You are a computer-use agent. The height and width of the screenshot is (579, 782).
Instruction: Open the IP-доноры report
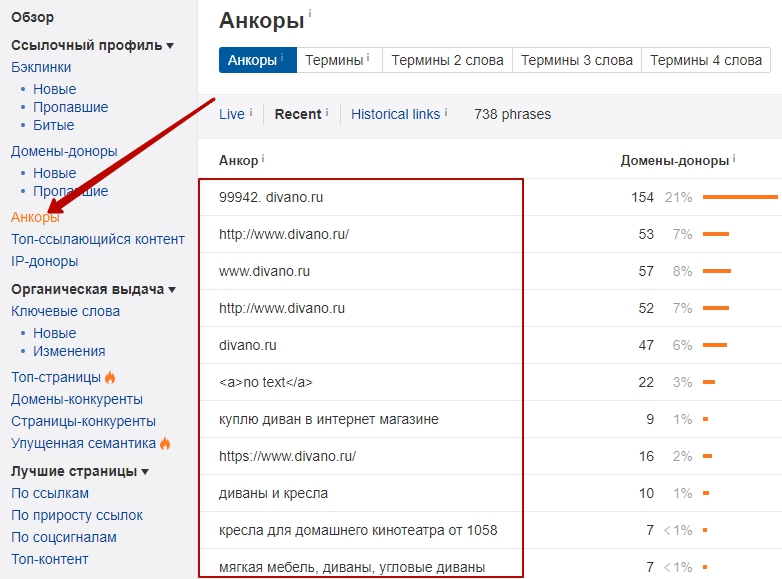click(45, 261)
